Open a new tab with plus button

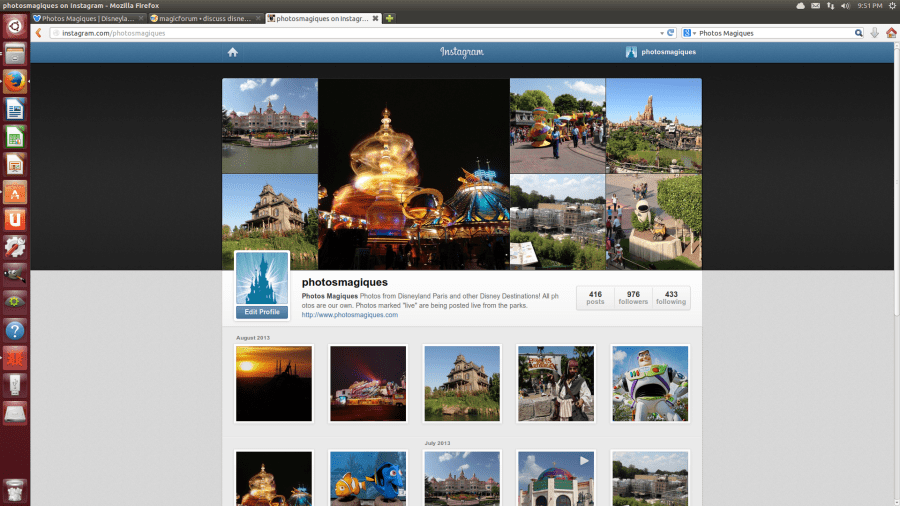tap(389, 18)
